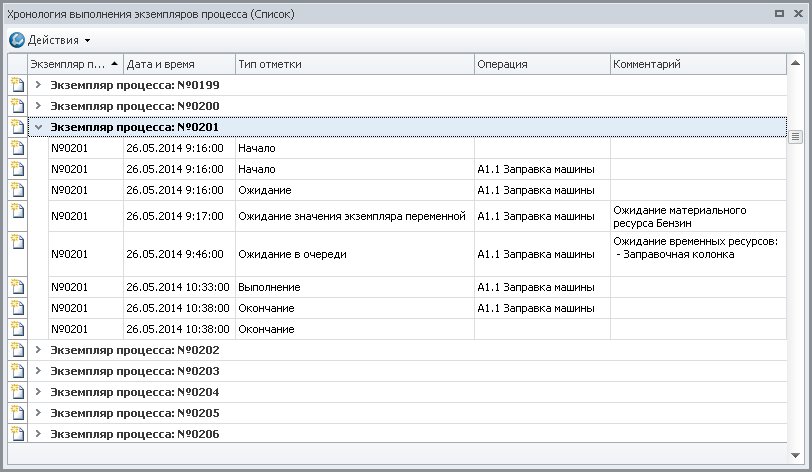812x472 pixels.
Task: Click document icon of 9:17:00 row
Action: pyautogui.click(x=18, y=211)
